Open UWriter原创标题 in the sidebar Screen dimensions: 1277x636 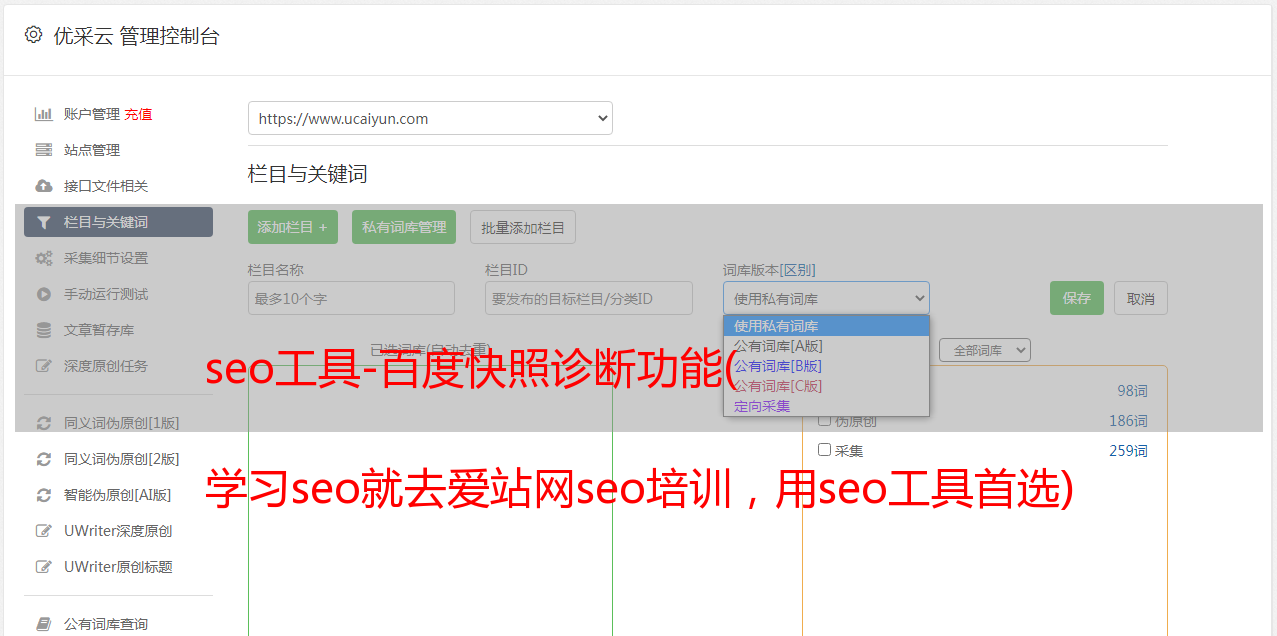[x=118, y=567]
